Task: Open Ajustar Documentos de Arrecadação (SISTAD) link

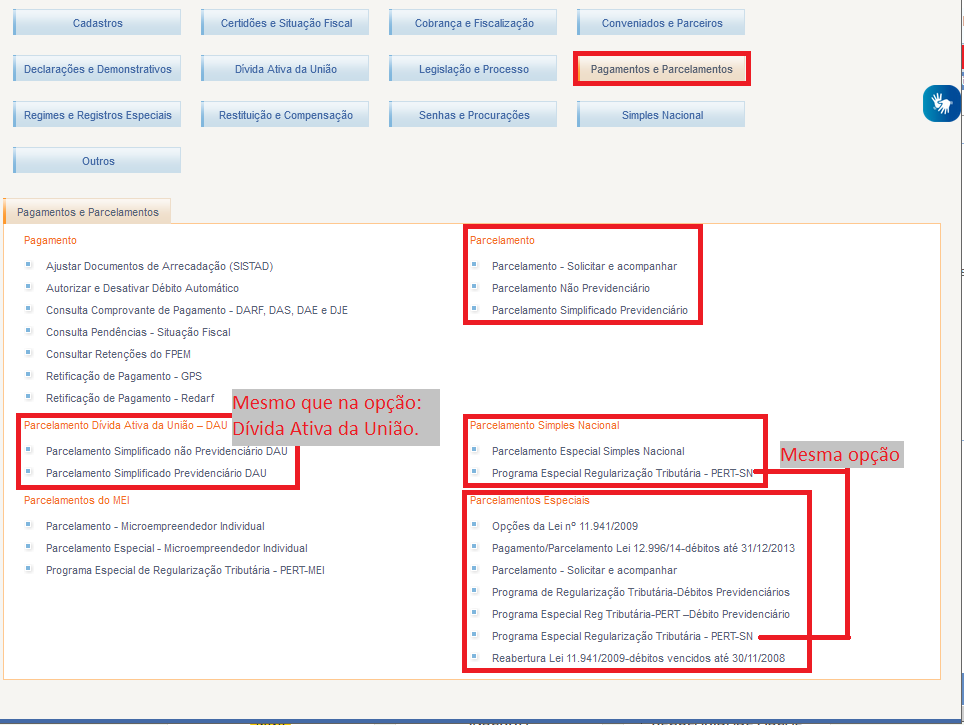Action: click(x=159, y=266)
